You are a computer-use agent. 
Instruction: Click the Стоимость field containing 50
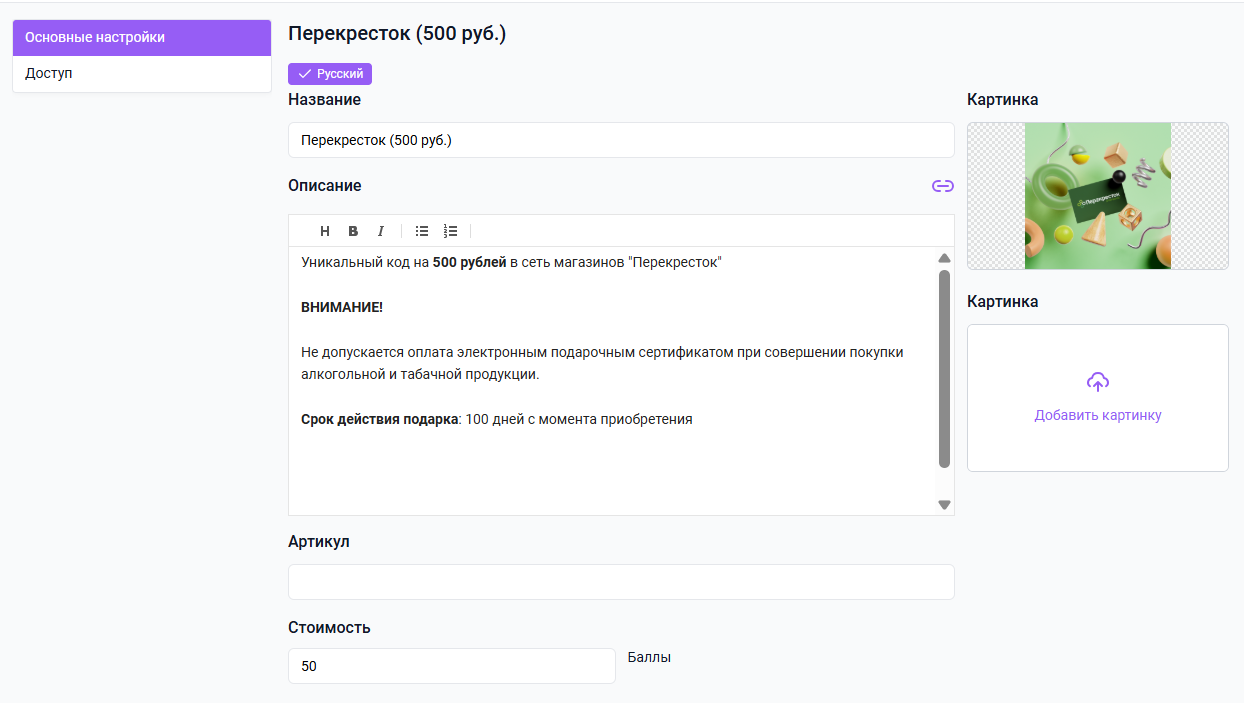[x=451, y=666]
